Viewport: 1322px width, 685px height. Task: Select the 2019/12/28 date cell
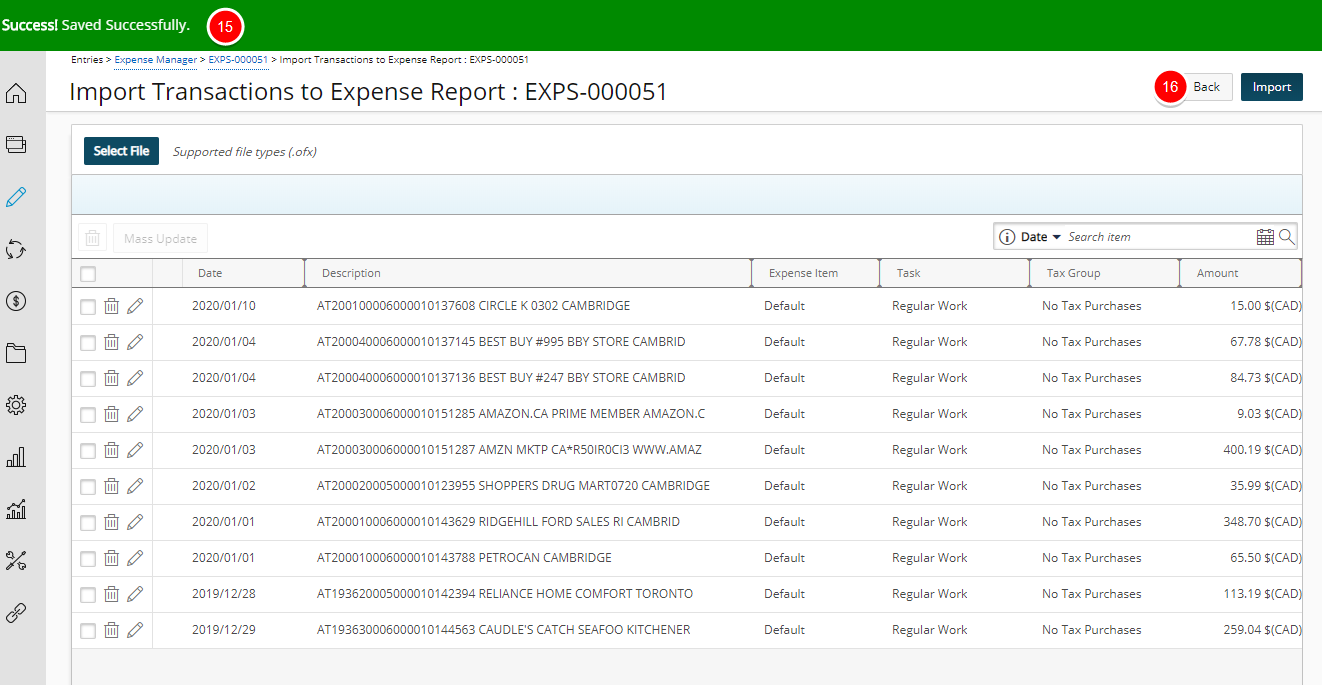click(x=224, y=594)
